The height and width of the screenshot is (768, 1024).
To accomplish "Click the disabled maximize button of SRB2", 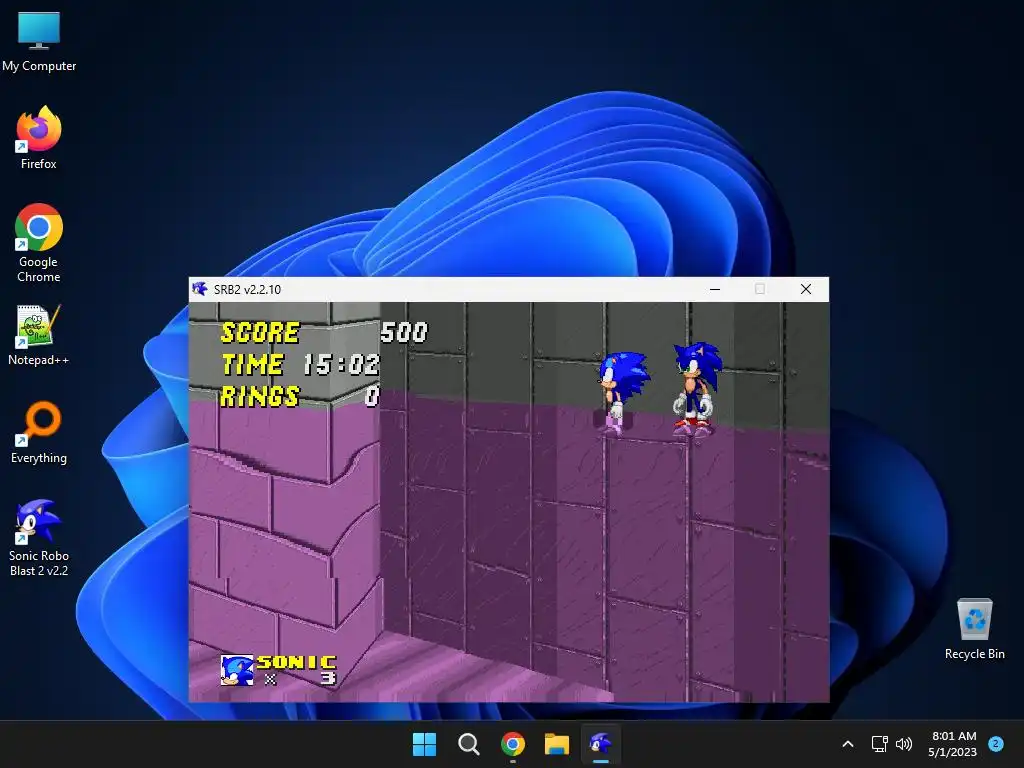I will click(760, 289).
